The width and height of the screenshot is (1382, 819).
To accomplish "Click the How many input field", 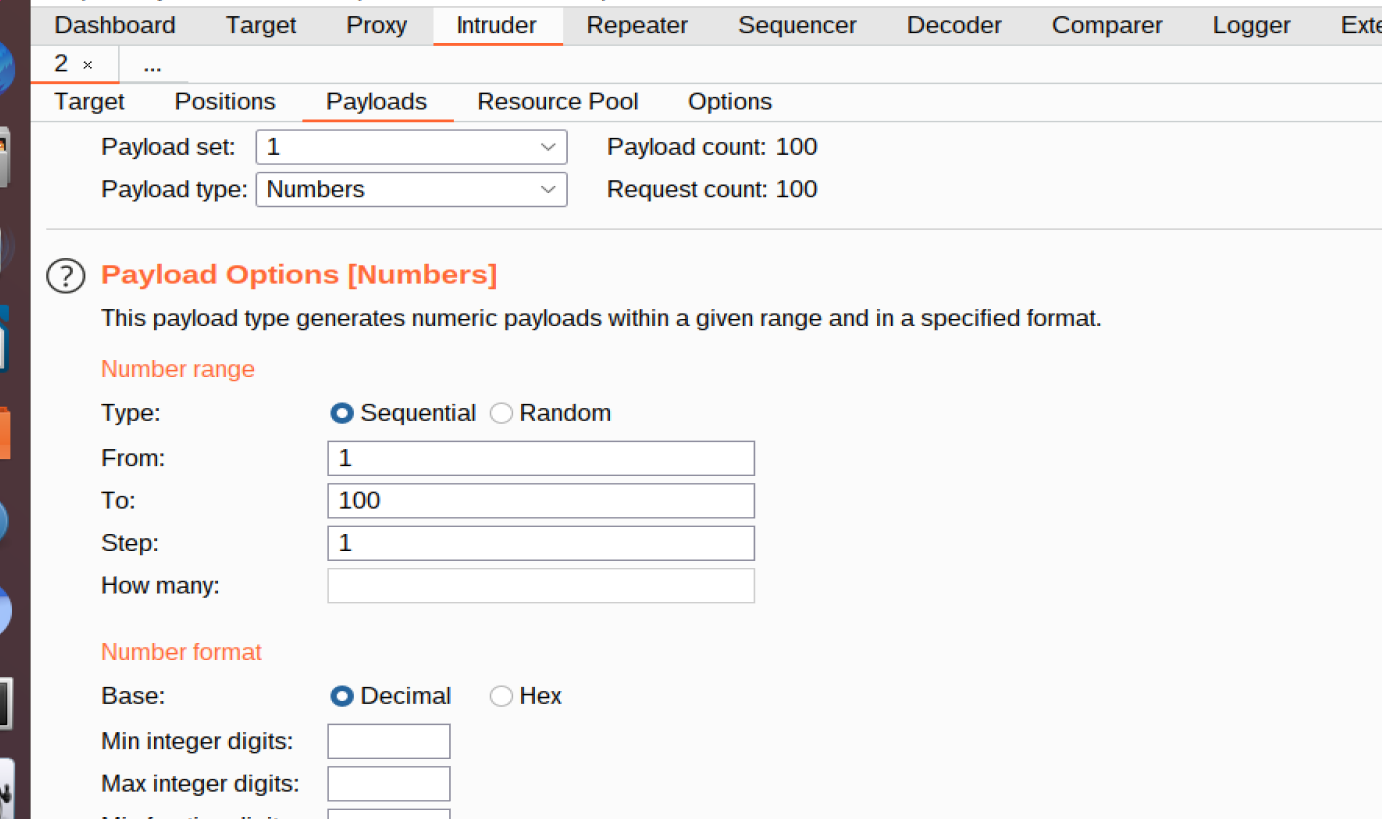I will coord(541,585).
